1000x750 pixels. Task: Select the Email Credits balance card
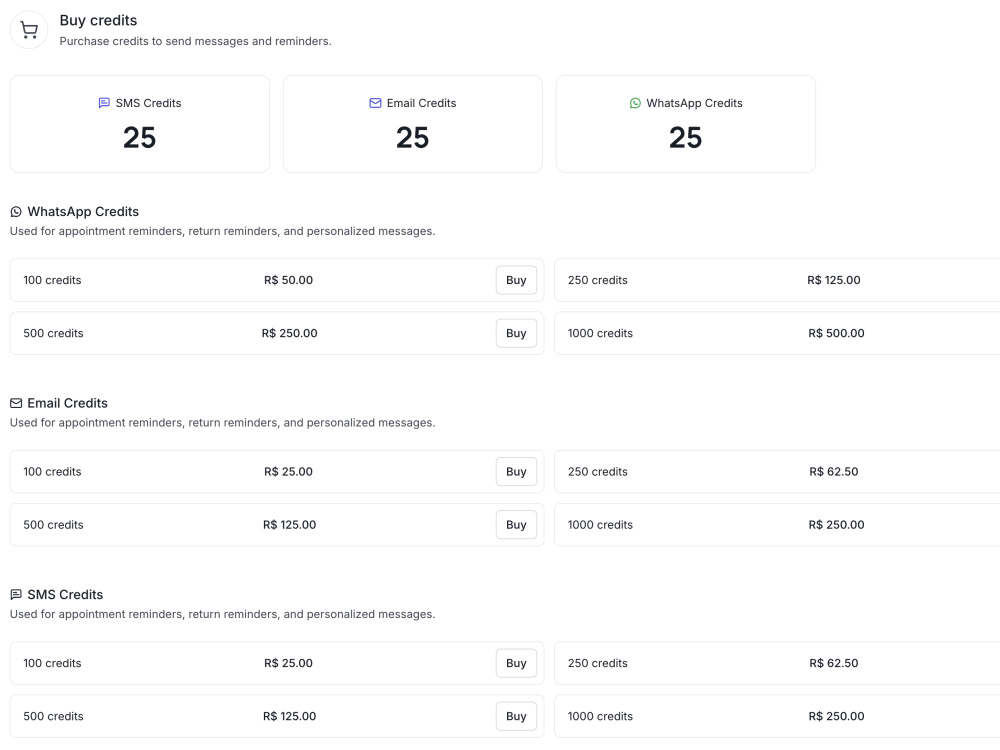point(413,124)
